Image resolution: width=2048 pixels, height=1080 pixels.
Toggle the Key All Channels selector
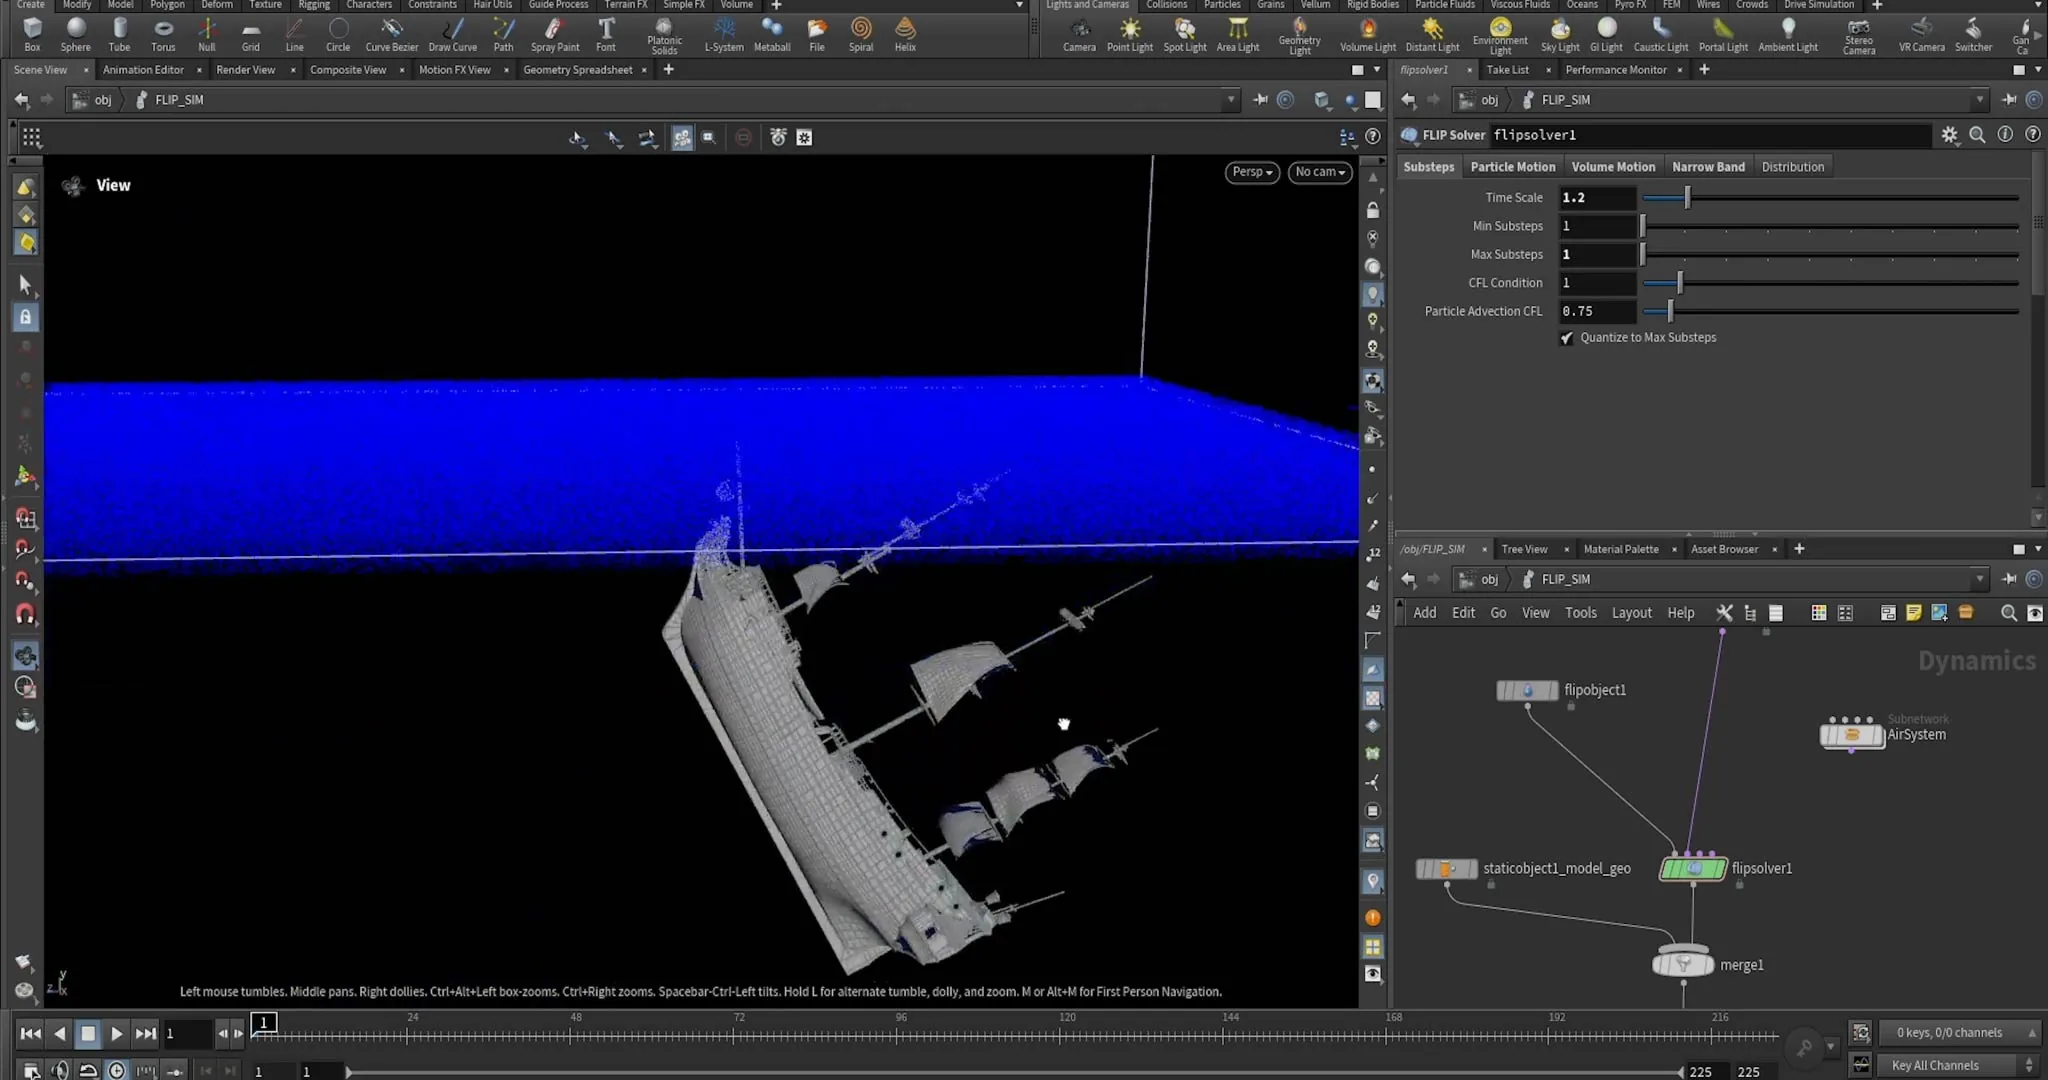[1957, 1065]
